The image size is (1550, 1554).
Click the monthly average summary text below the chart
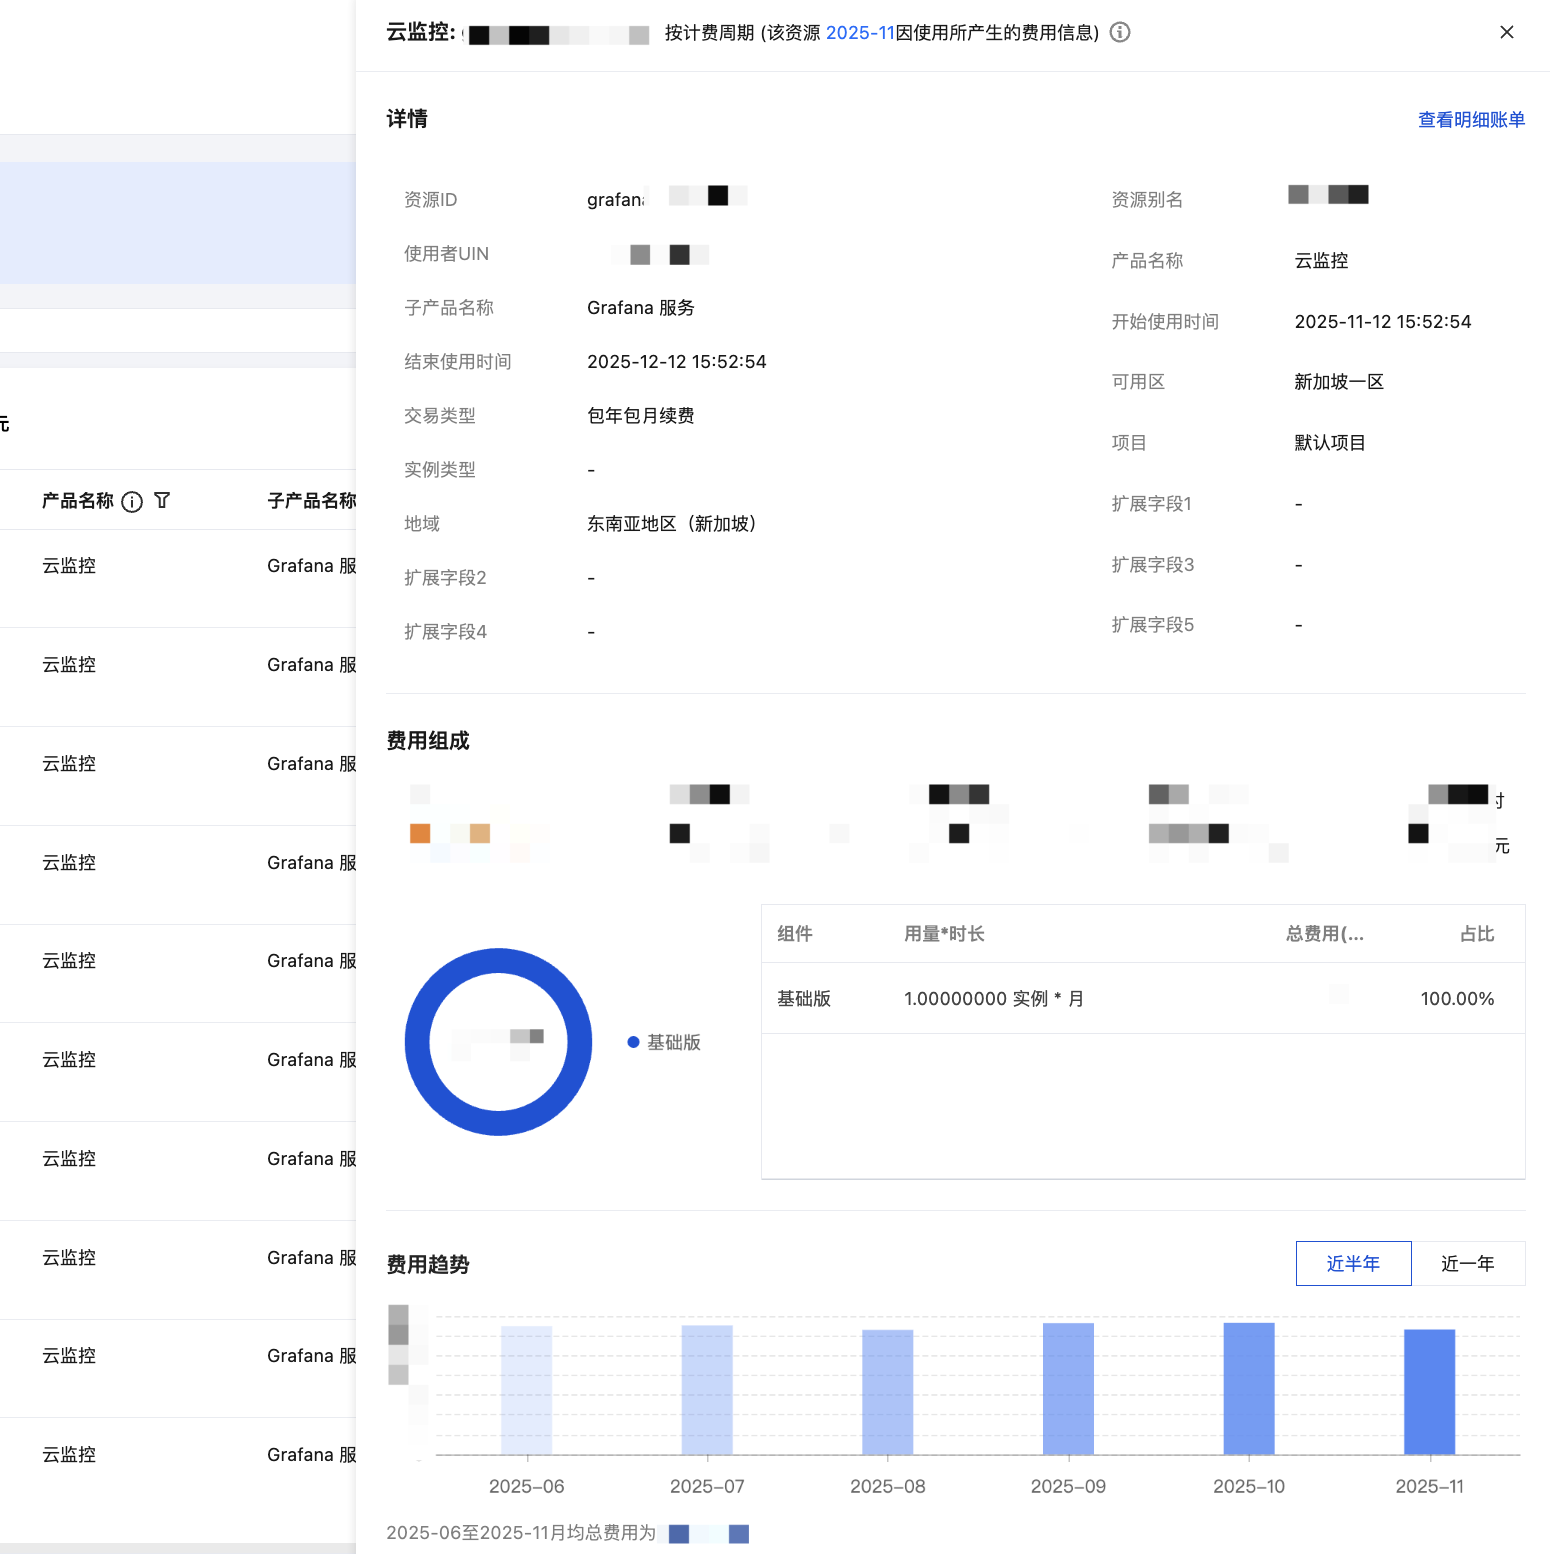point(521,1533)
